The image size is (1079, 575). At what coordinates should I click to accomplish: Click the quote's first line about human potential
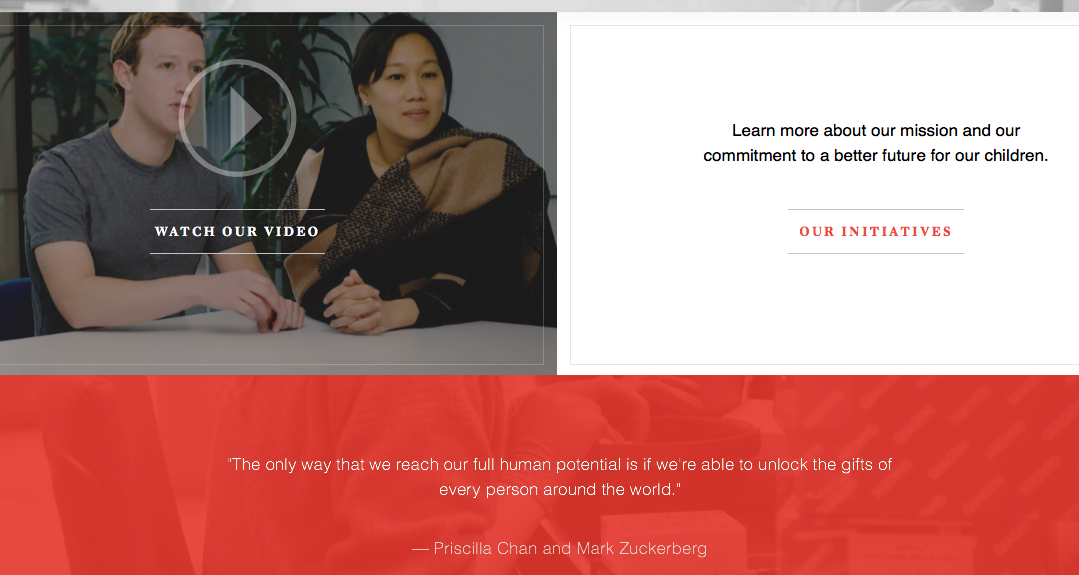[559, 464]
